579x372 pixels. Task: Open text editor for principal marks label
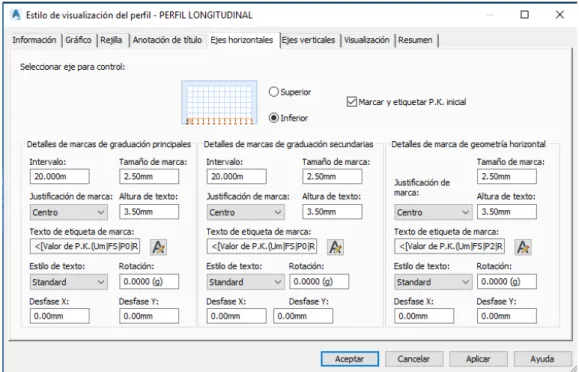pyautogui.click(x=158, y=247)
